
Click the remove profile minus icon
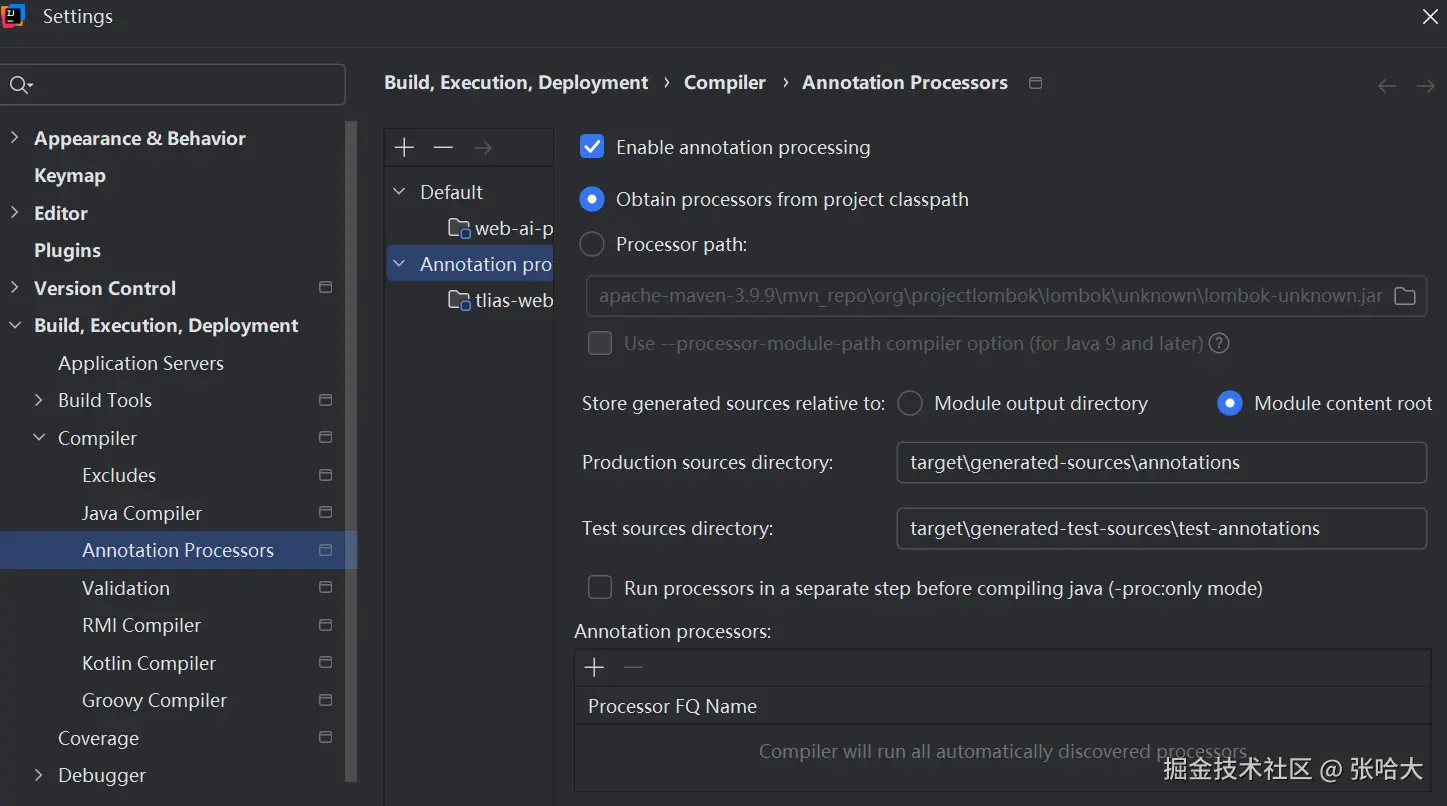443,148
